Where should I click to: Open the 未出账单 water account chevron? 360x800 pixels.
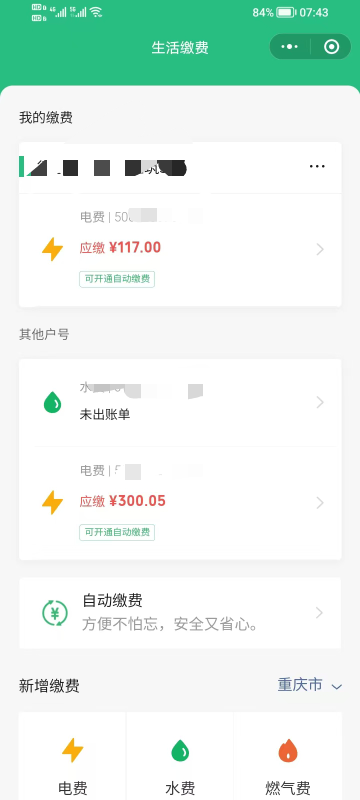pyautogui.click(x=320, y=403)
